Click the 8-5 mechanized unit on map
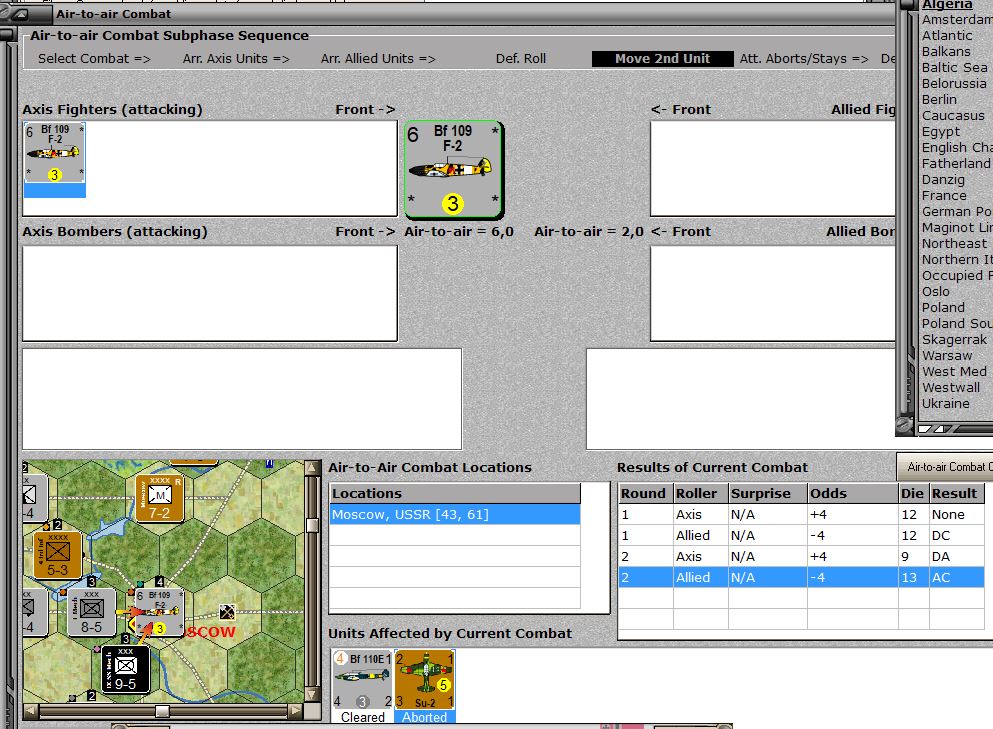This screenshot has height=729, width=993. click(91, 612)
